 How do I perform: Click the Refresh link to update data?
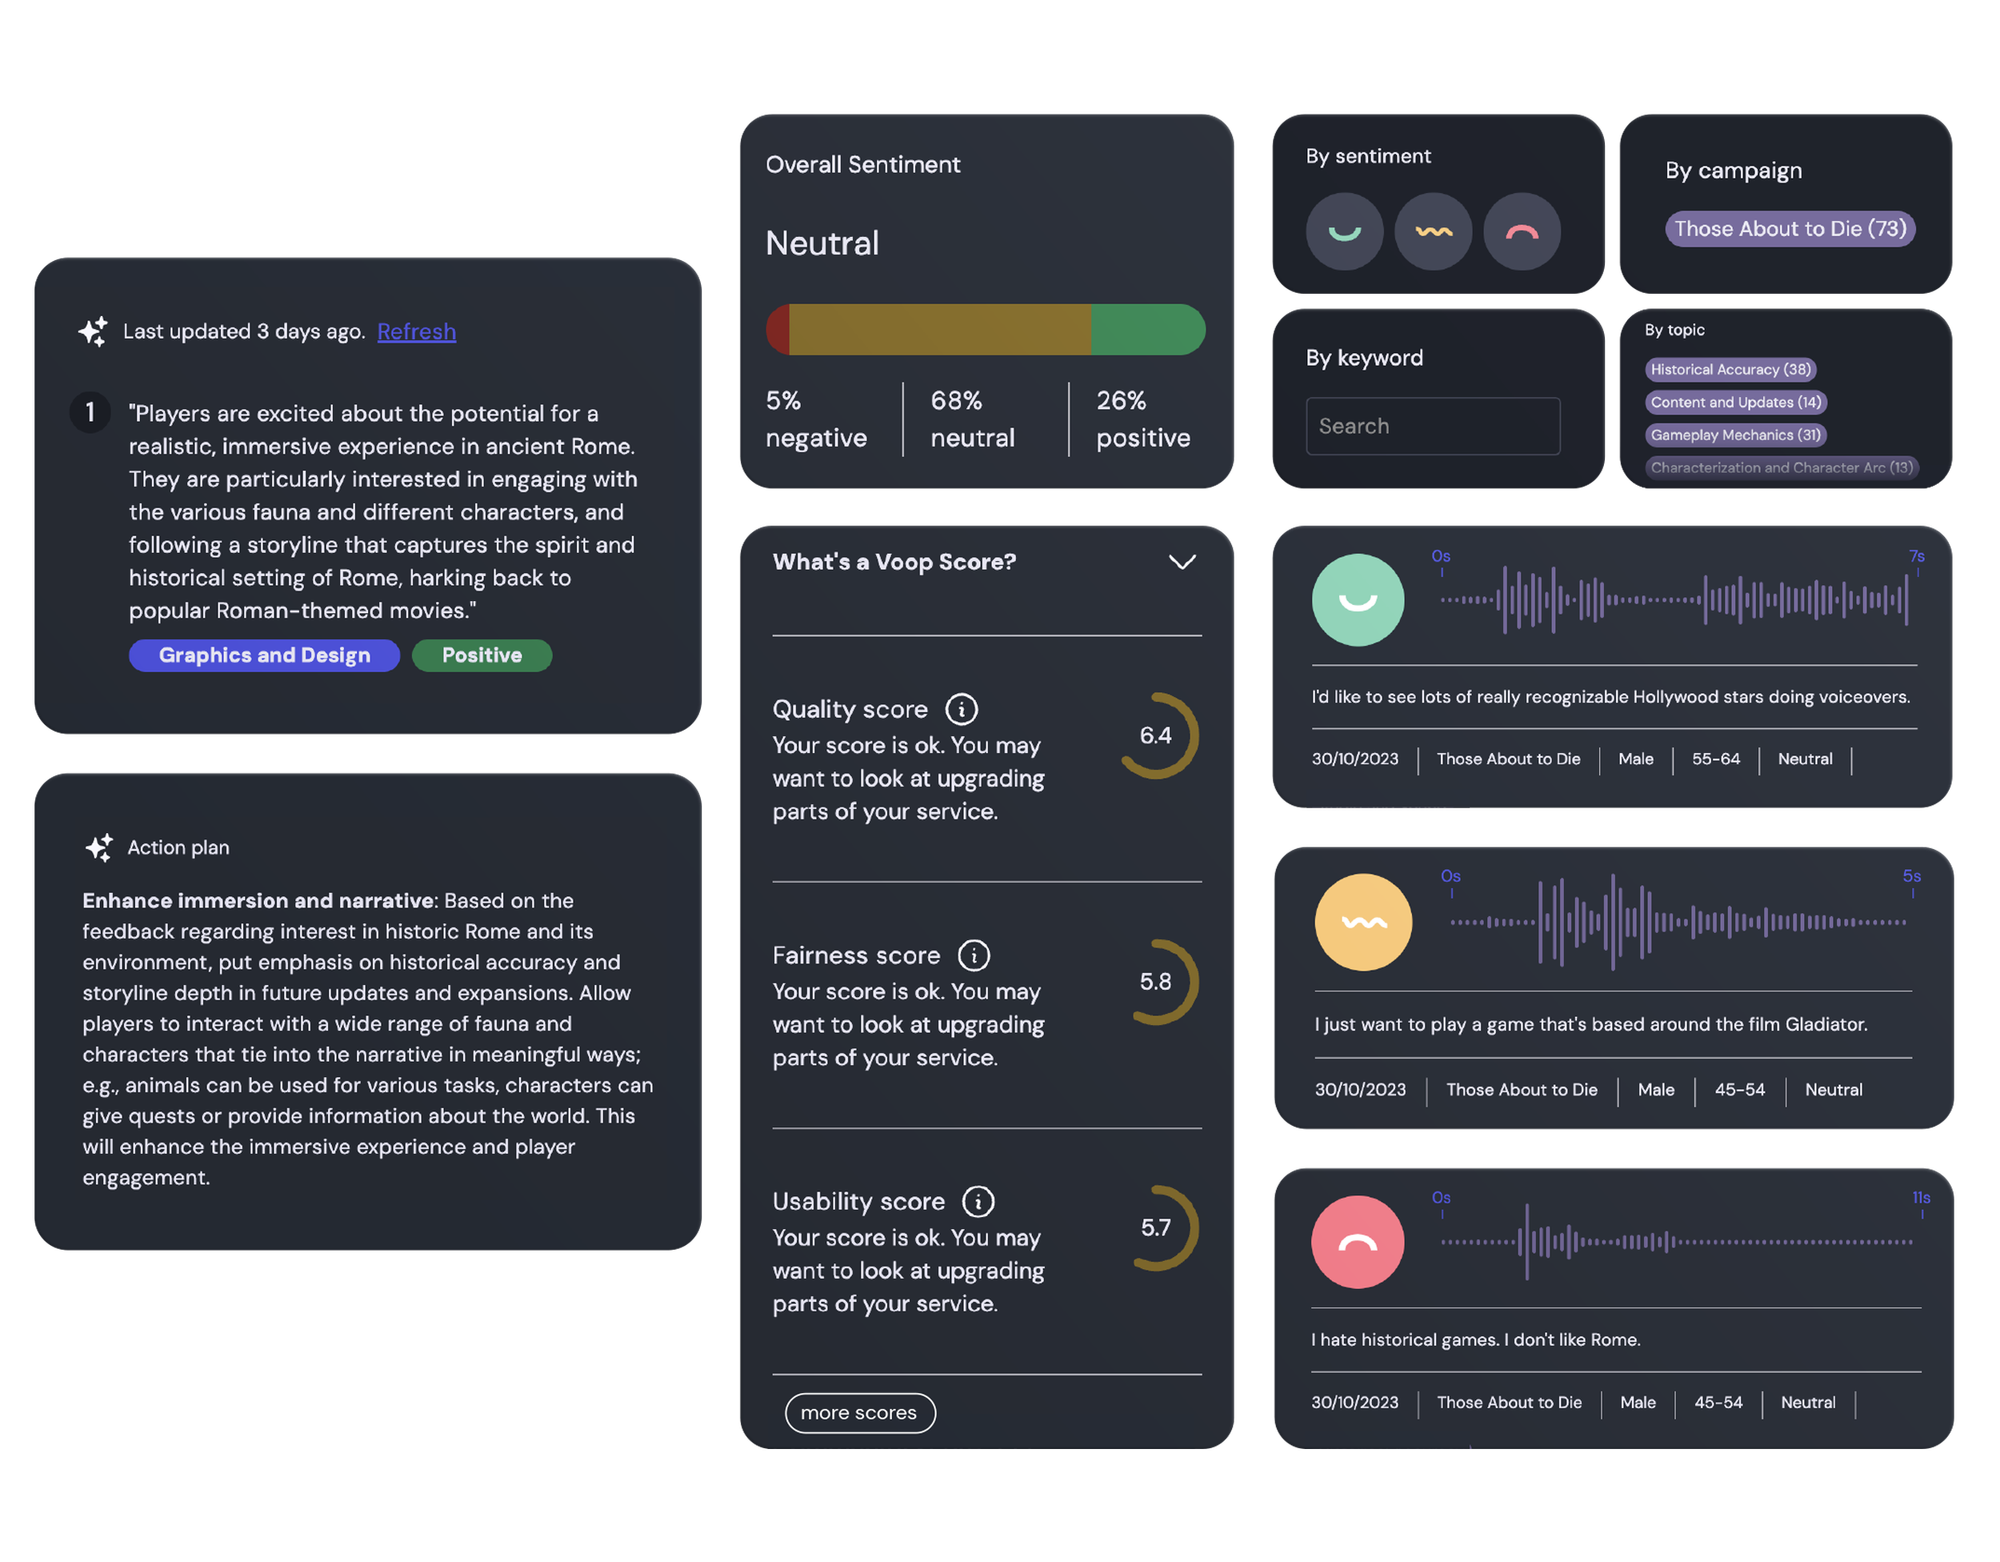[x=417, y=331]
